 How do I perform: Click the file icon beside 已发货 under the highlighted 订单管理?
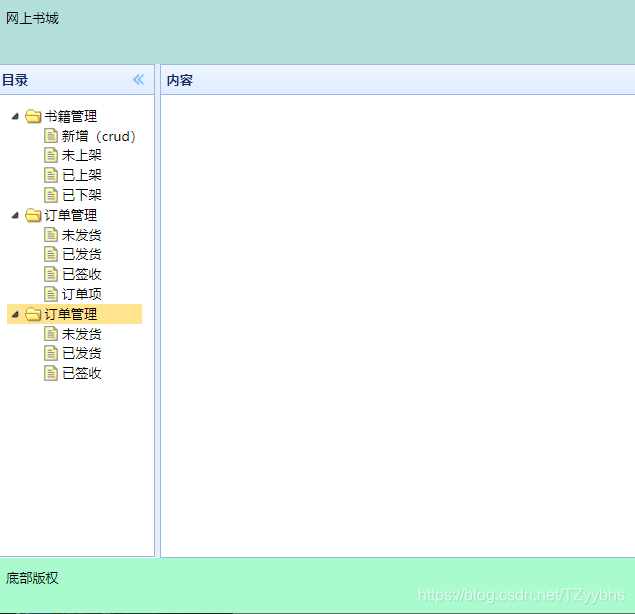pyautogui.click(x=51, y=353)
